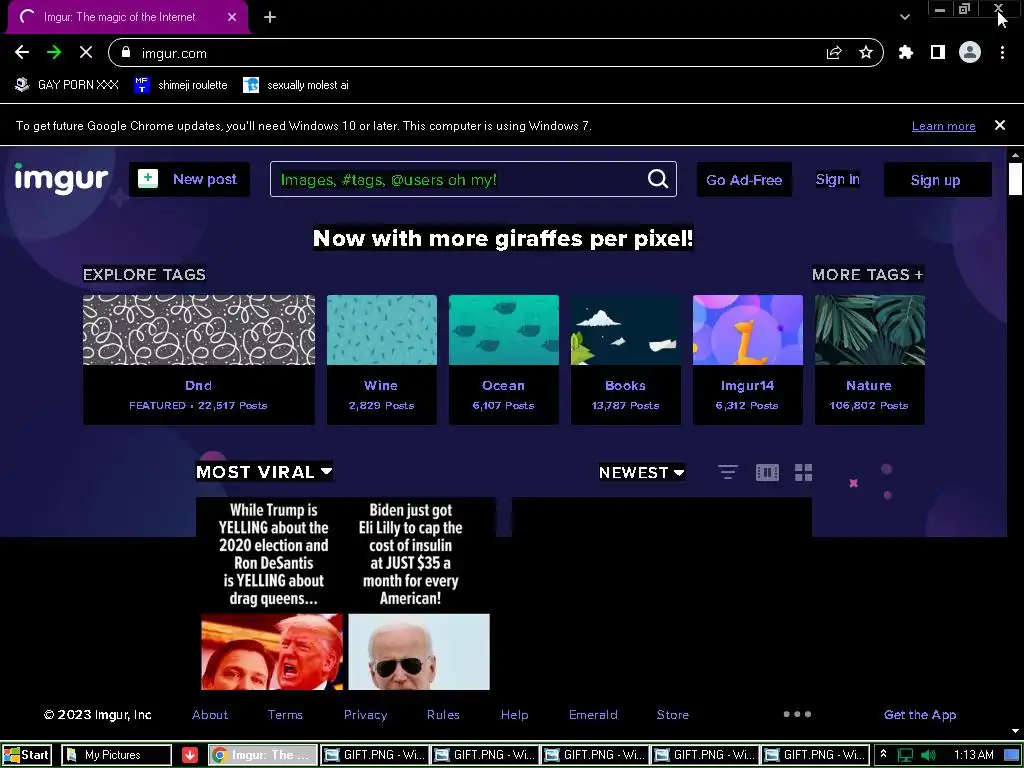This screenshot has height=768, width=1024.
Task: Click the imgur logo
Action: point(61,178)
